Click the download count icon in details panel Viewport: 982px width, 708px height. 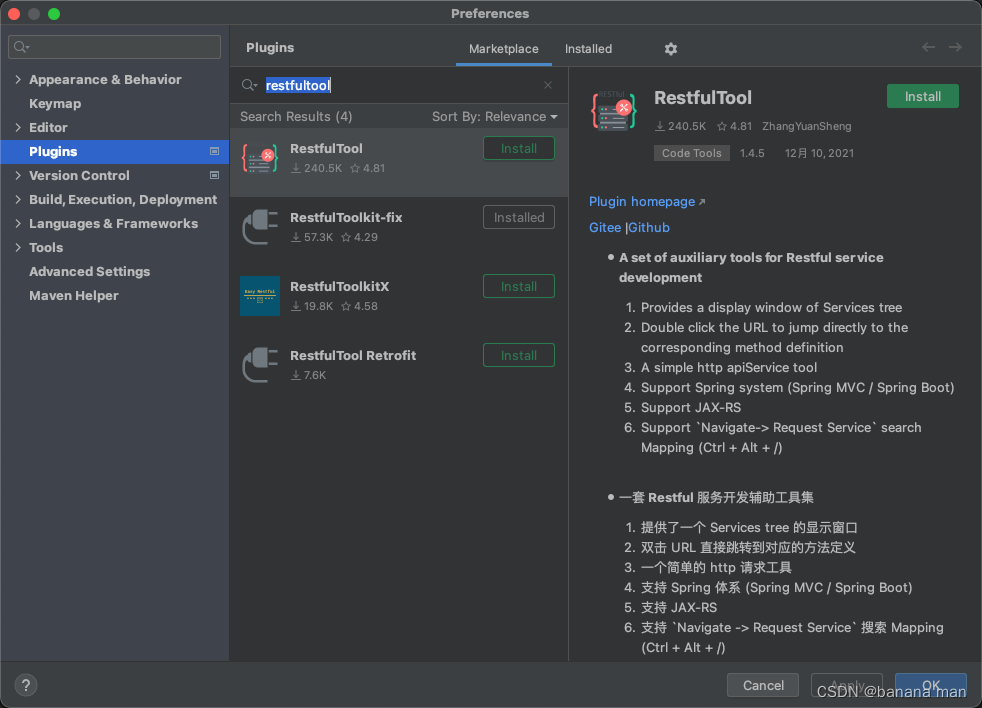[659, 126]
